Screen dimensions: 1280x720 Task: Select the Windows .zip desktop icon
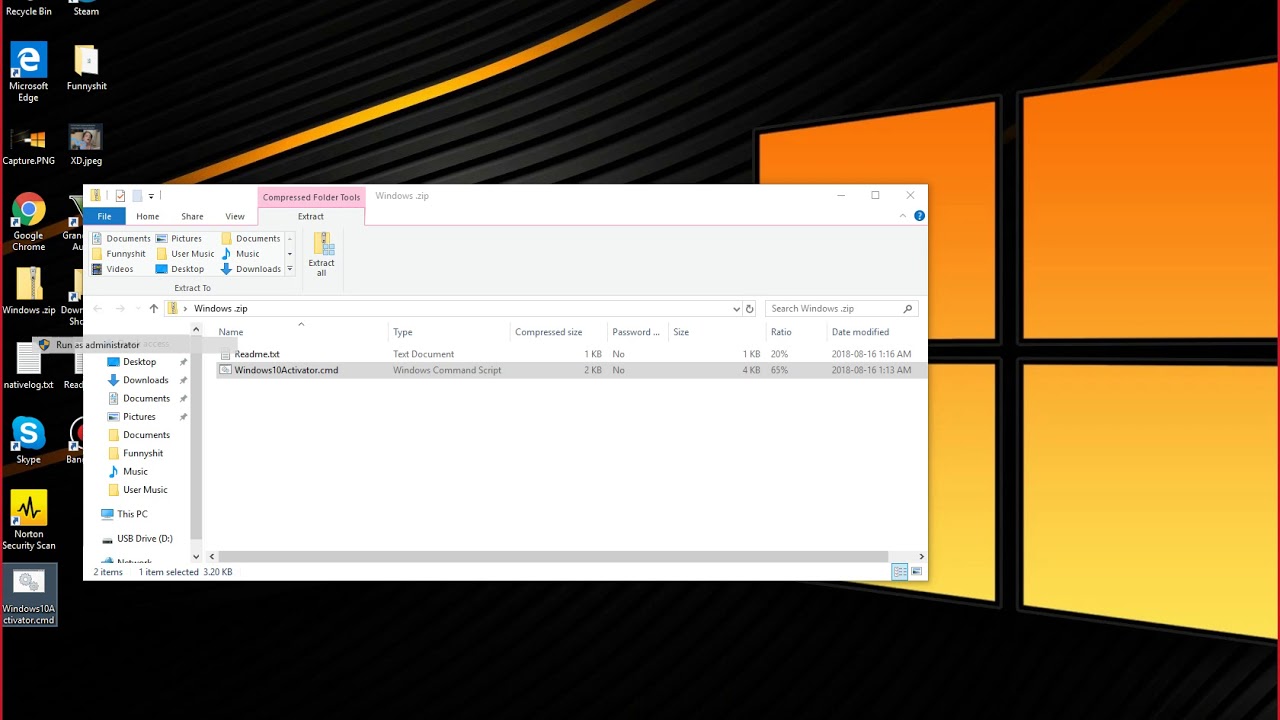point(28,291)
